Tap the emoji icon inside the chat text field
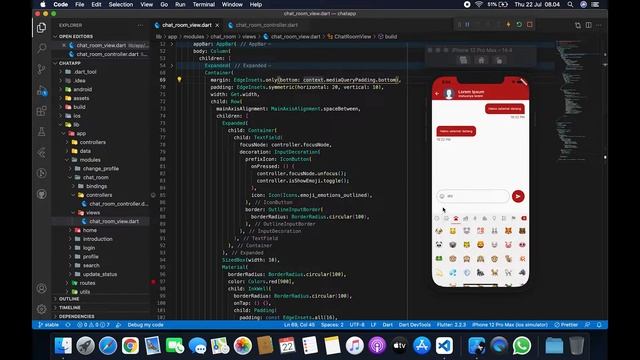The width and height of the screenshot is (640, 360). click(442, 196)
